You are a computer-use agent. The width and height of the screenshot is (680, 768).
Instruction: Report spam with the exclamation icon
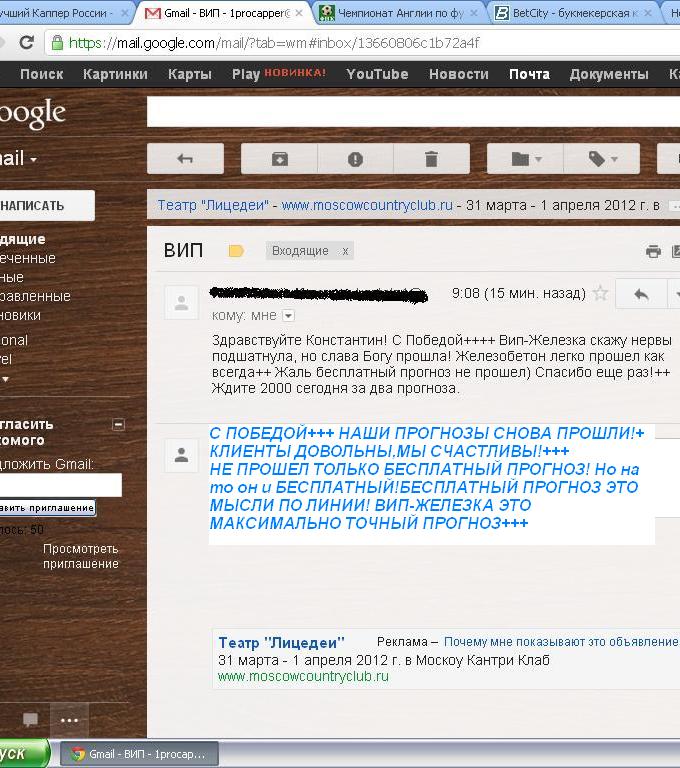click(355, 159)
